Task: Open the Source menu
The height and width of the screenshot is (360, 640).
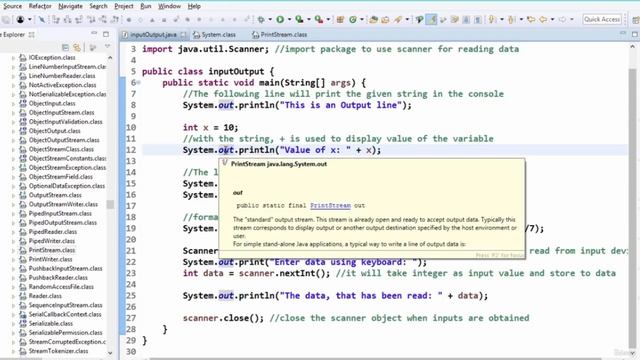Action: click(12, 6)
